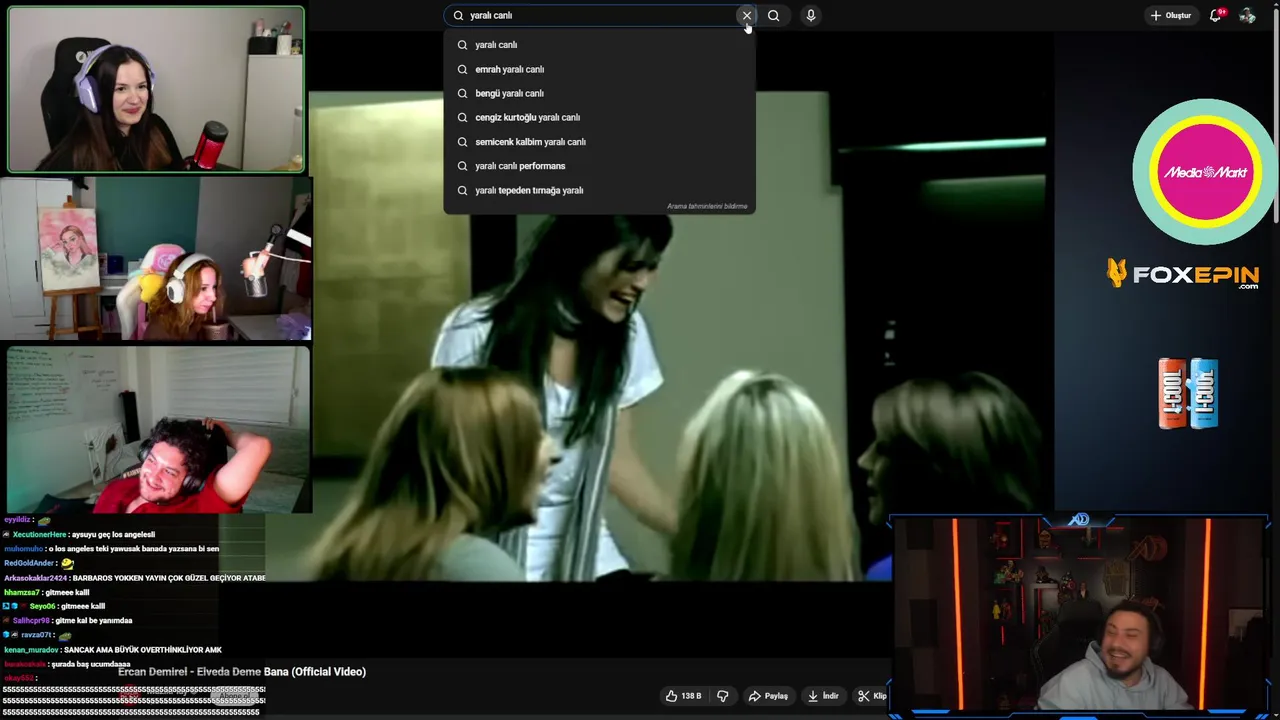
Task: Start voice search with the microphone icon
Action: click(810, 15)
